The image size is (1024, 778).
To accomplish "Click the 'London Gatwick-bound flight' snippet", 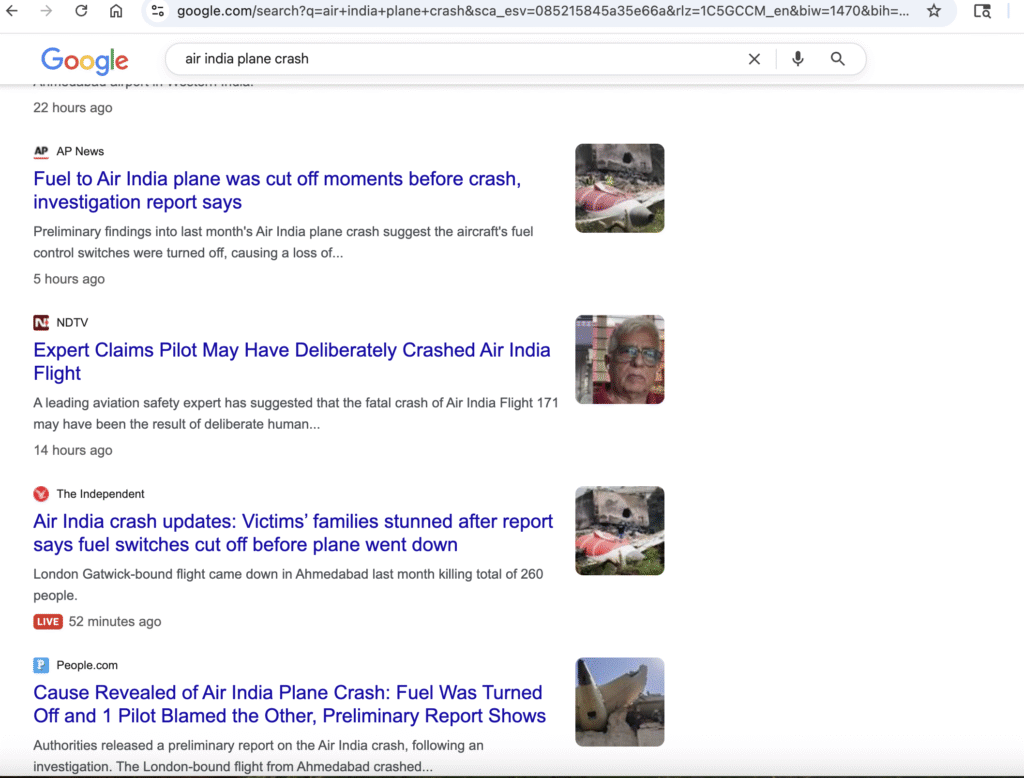I will tap(288, 585).
